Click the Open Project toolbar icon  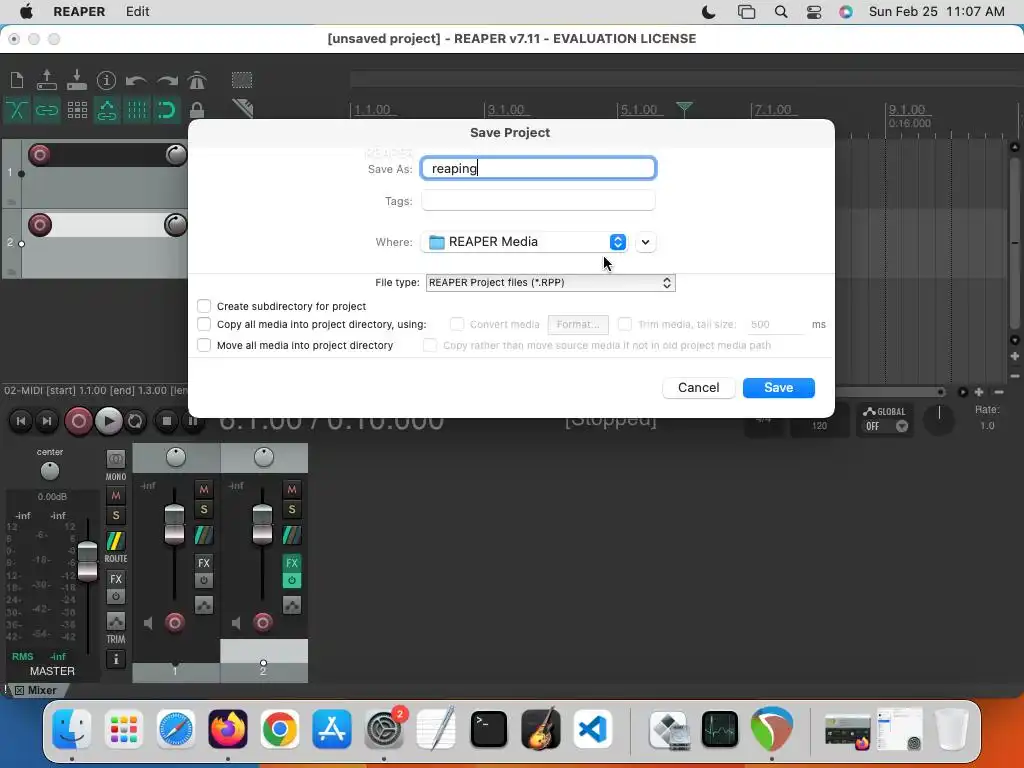[x=46, y=80]
